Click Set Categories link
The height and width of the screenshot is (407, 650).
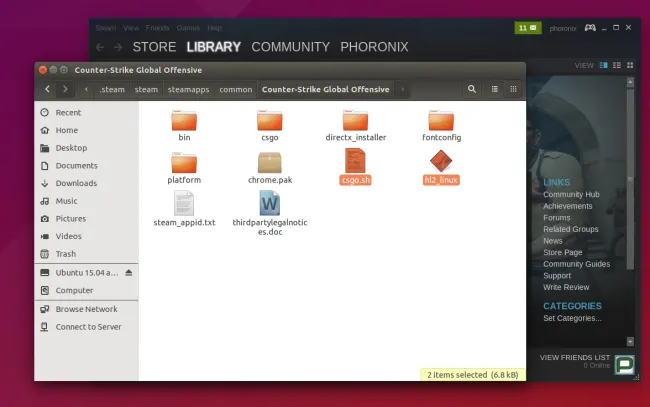coord(572,318)
